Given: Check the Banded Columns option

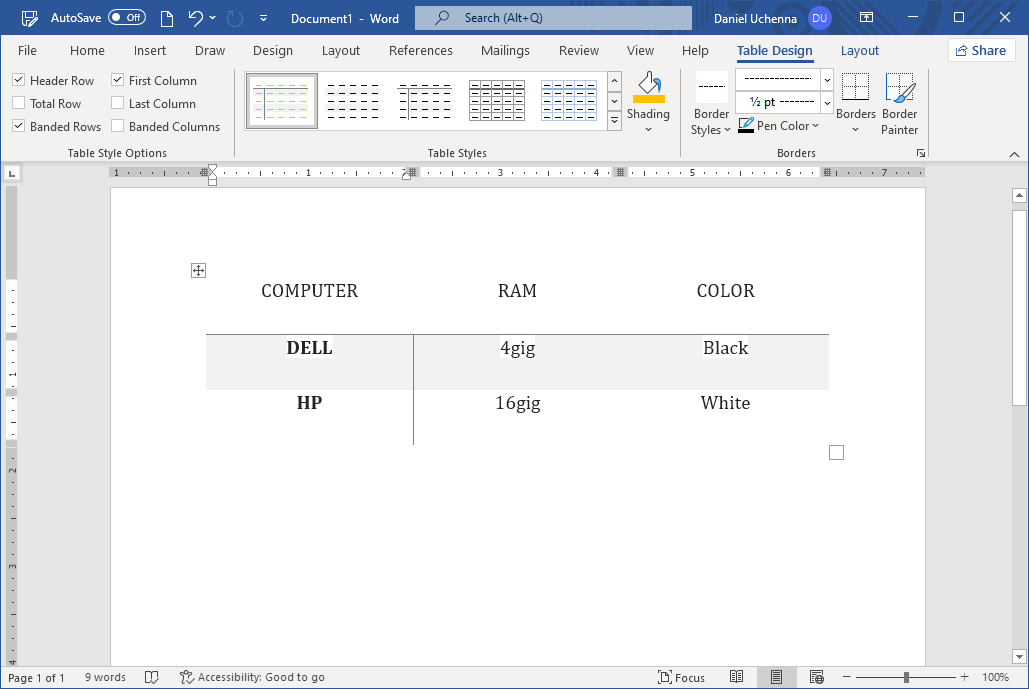Looking at the screenshot, I should click(118, 126).
